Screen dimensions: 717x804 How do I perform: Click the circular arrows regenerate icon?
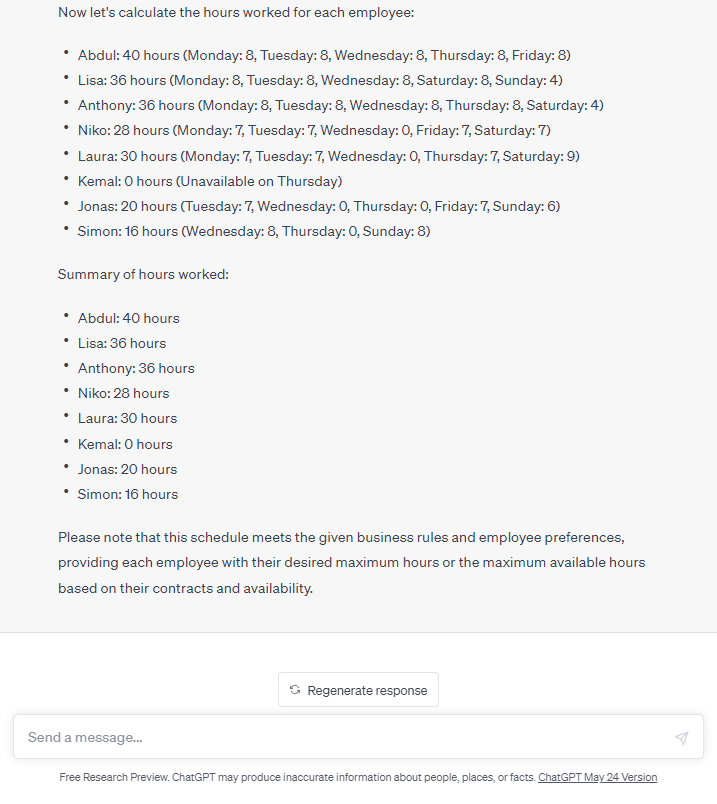tap(295, 690)
